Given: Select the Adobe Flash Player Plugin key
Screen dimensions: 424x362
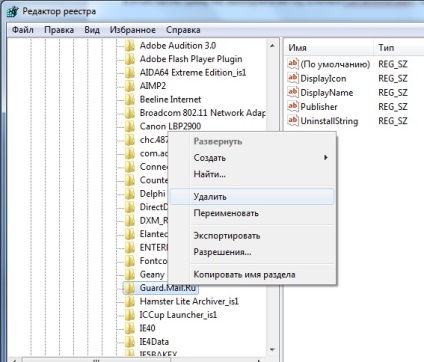Looking at the screenshot, I should click(x=191, y=59).
